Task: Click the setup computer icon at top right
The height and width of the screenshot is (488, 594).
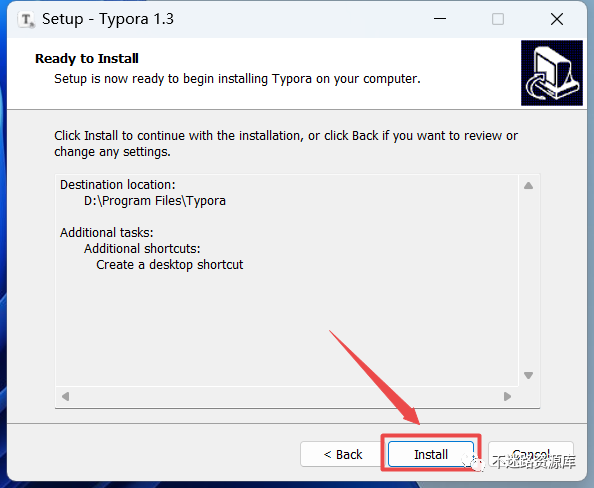Action: pyautogui.click(x=552, y=73)
